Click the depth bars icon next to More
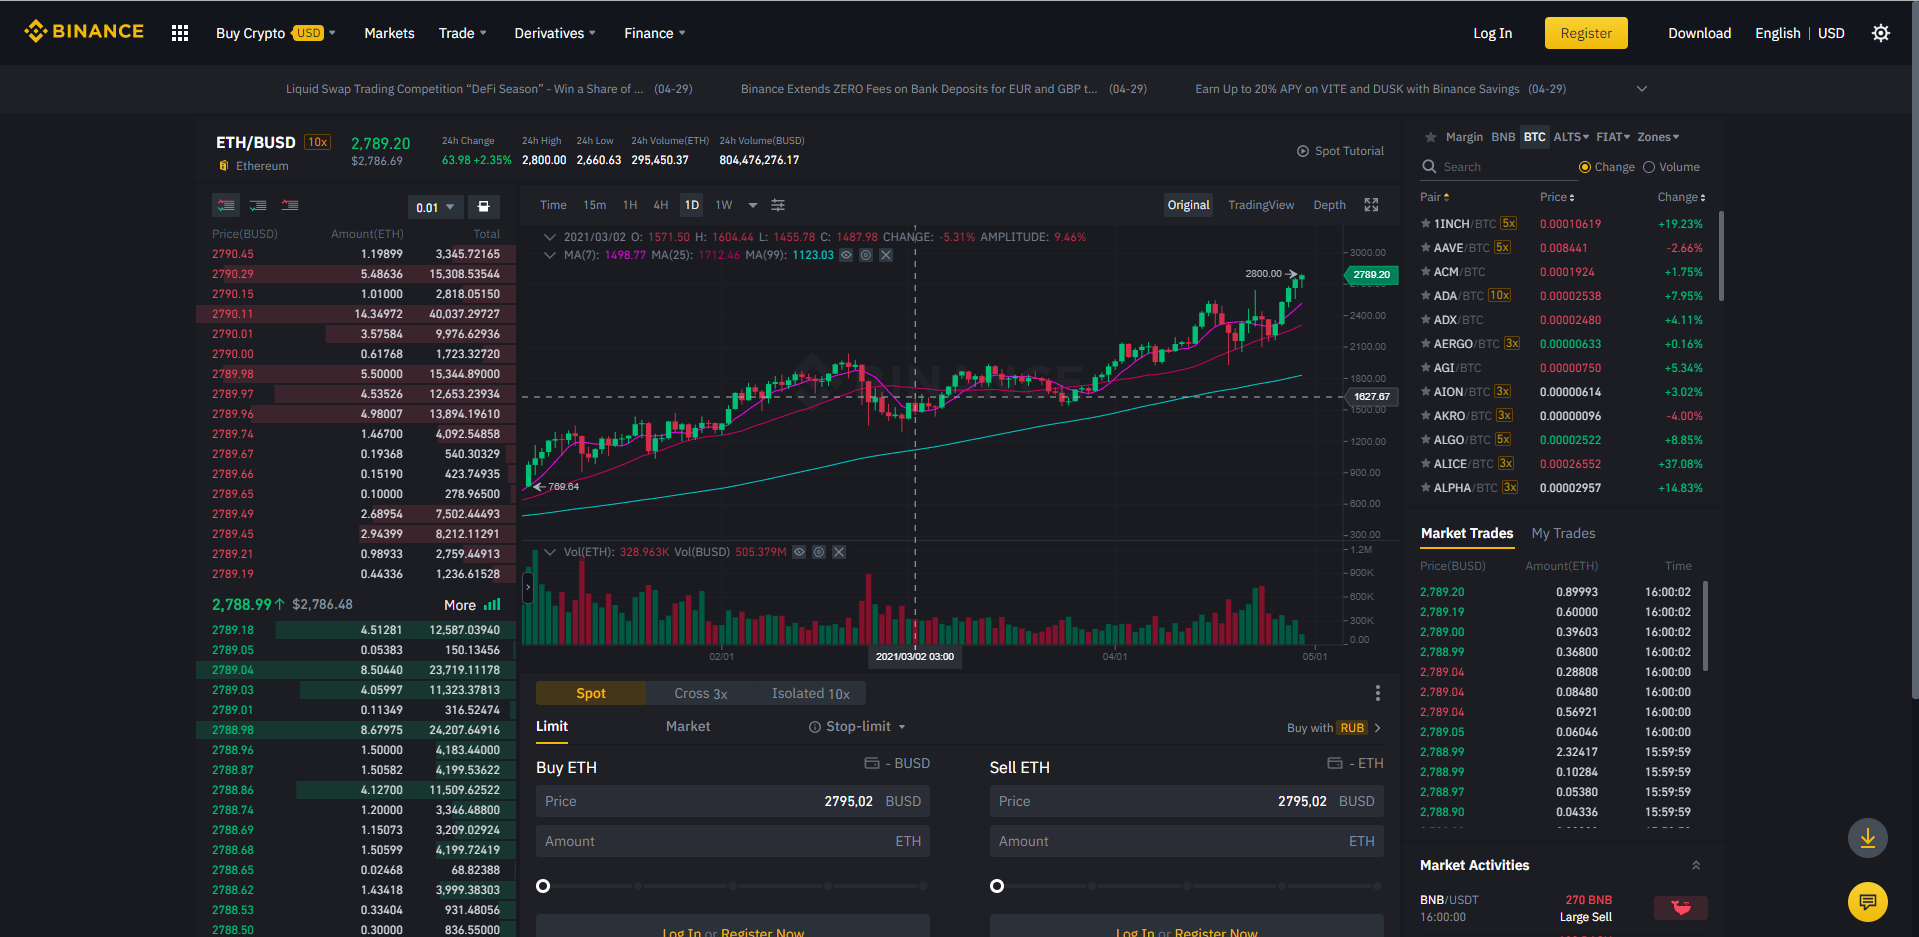The height and width of the screenshot is (937, 1919). click(x=492, y=605)
